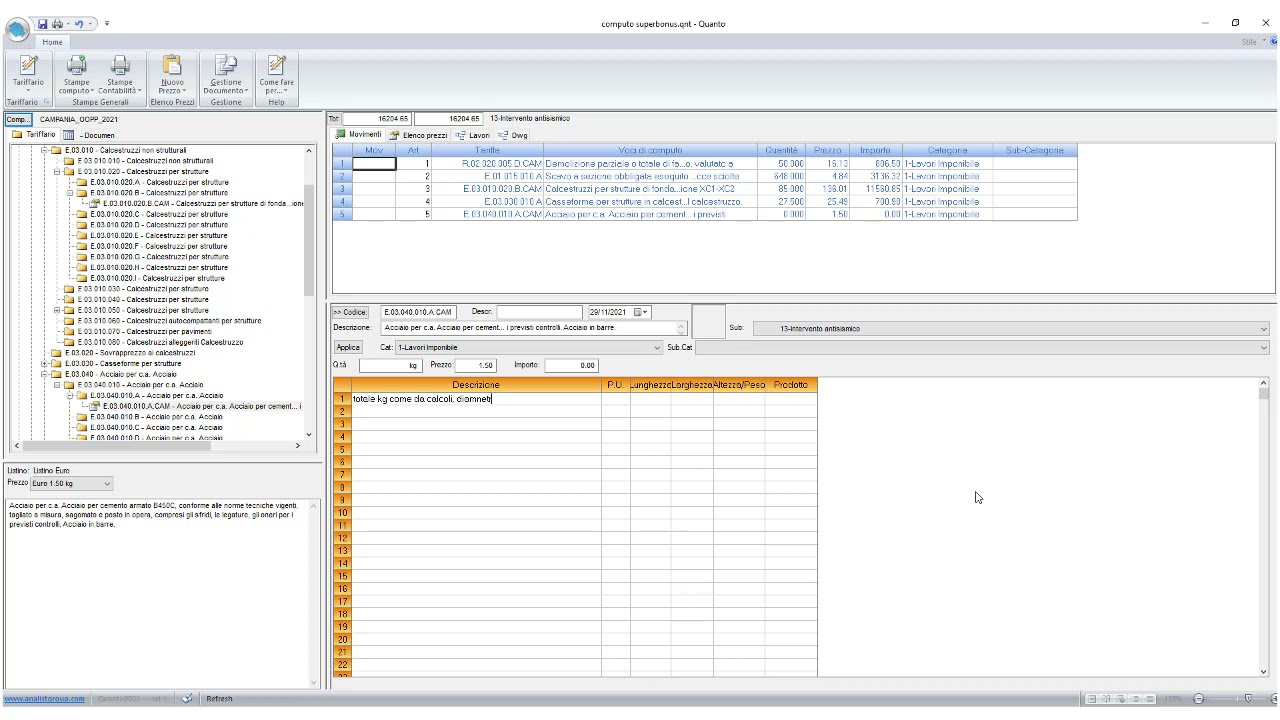Image resolution: width=1280 pixels, height=720 pixels.
Task: Click the Comp... button
Action: click(19, 119)
